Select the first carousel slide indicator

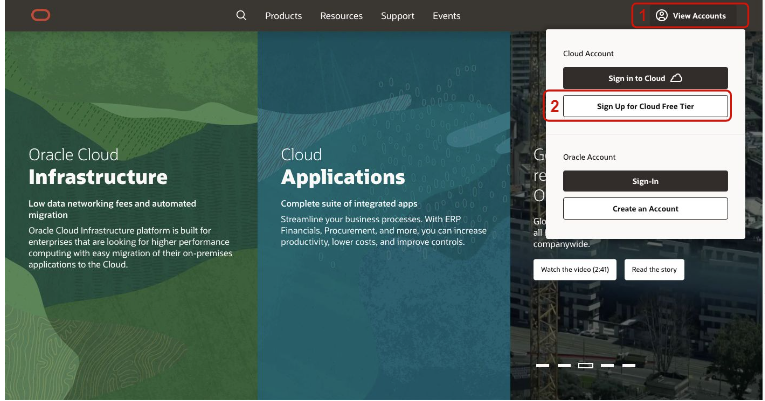543,365
